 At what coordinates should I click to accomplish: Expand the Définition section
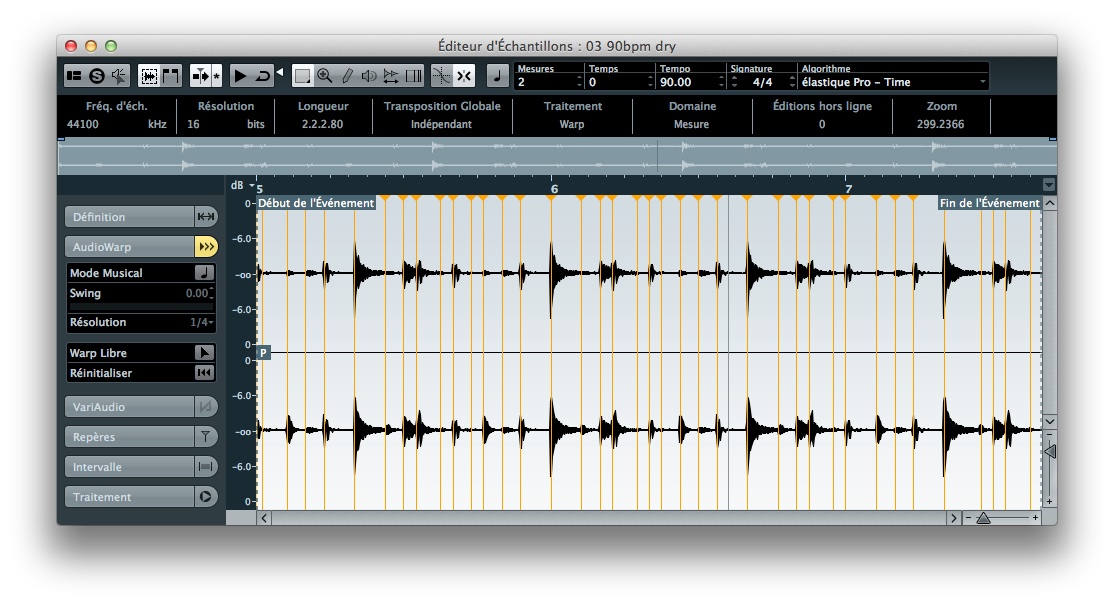click(x=129, y=217)
